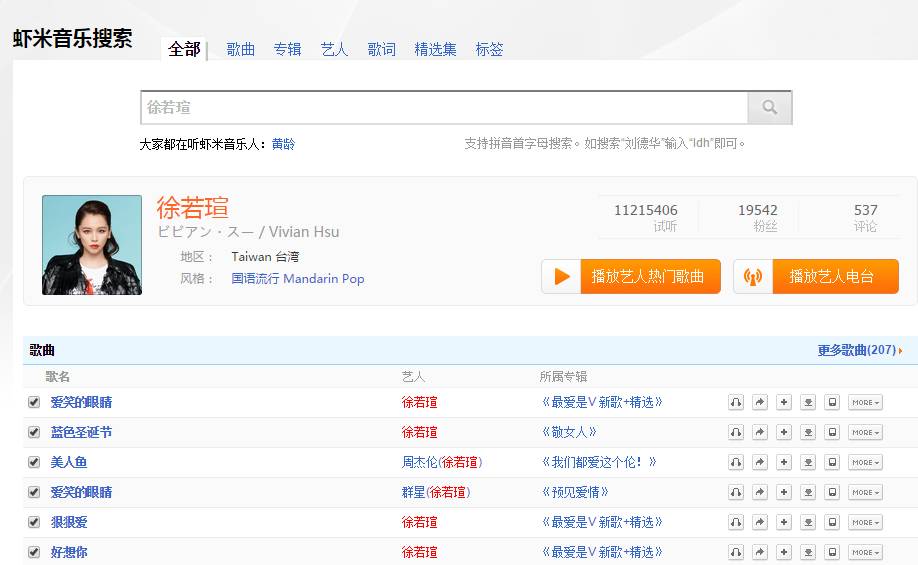Viewport: 918px width, 565px height.
Task: Open artist 周杰伦 in 美人鱼 row
Action: click(x=419, y=462)
